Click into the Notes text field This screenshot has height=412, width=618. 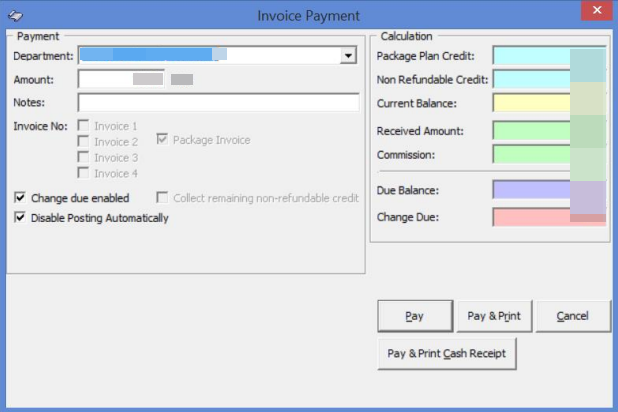pos(219,103)
